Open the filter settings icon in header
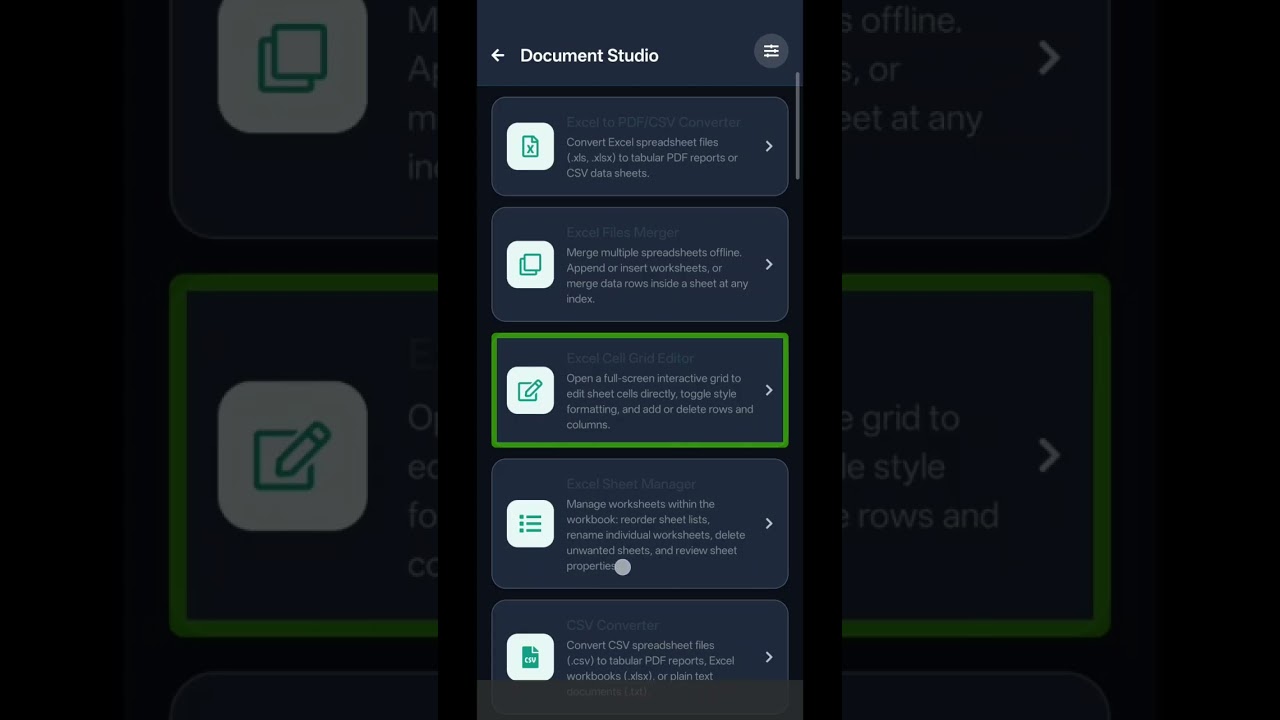The height and width of the screenshot is (720, 1280). click(x=771, y=51)
